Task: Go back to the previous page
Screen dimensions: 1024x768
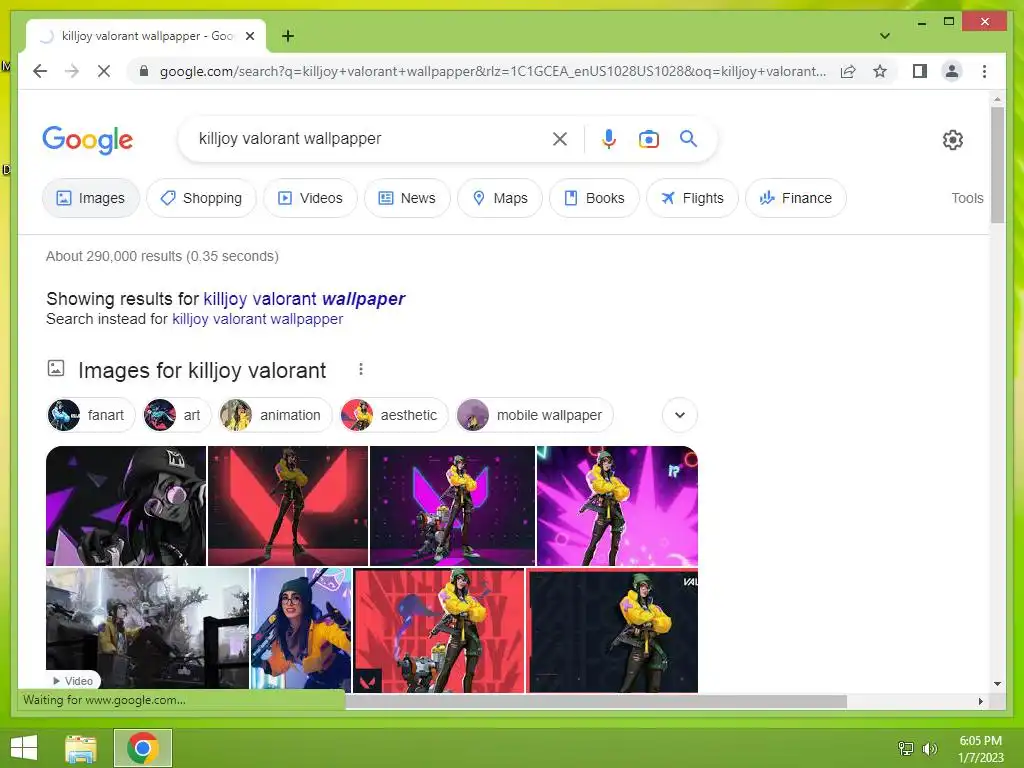Action: pyautogui.click(x=40, y=71)
